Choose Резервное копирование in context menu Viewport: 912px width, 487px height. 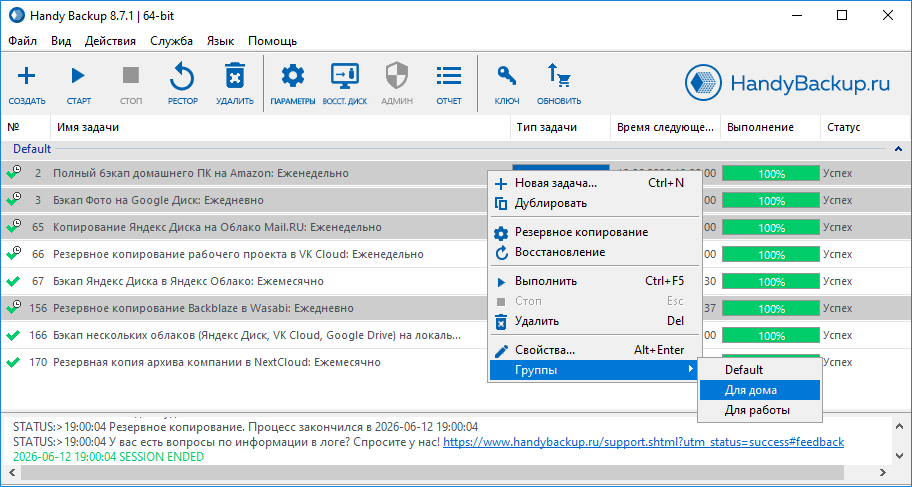[x=594, y=232]
